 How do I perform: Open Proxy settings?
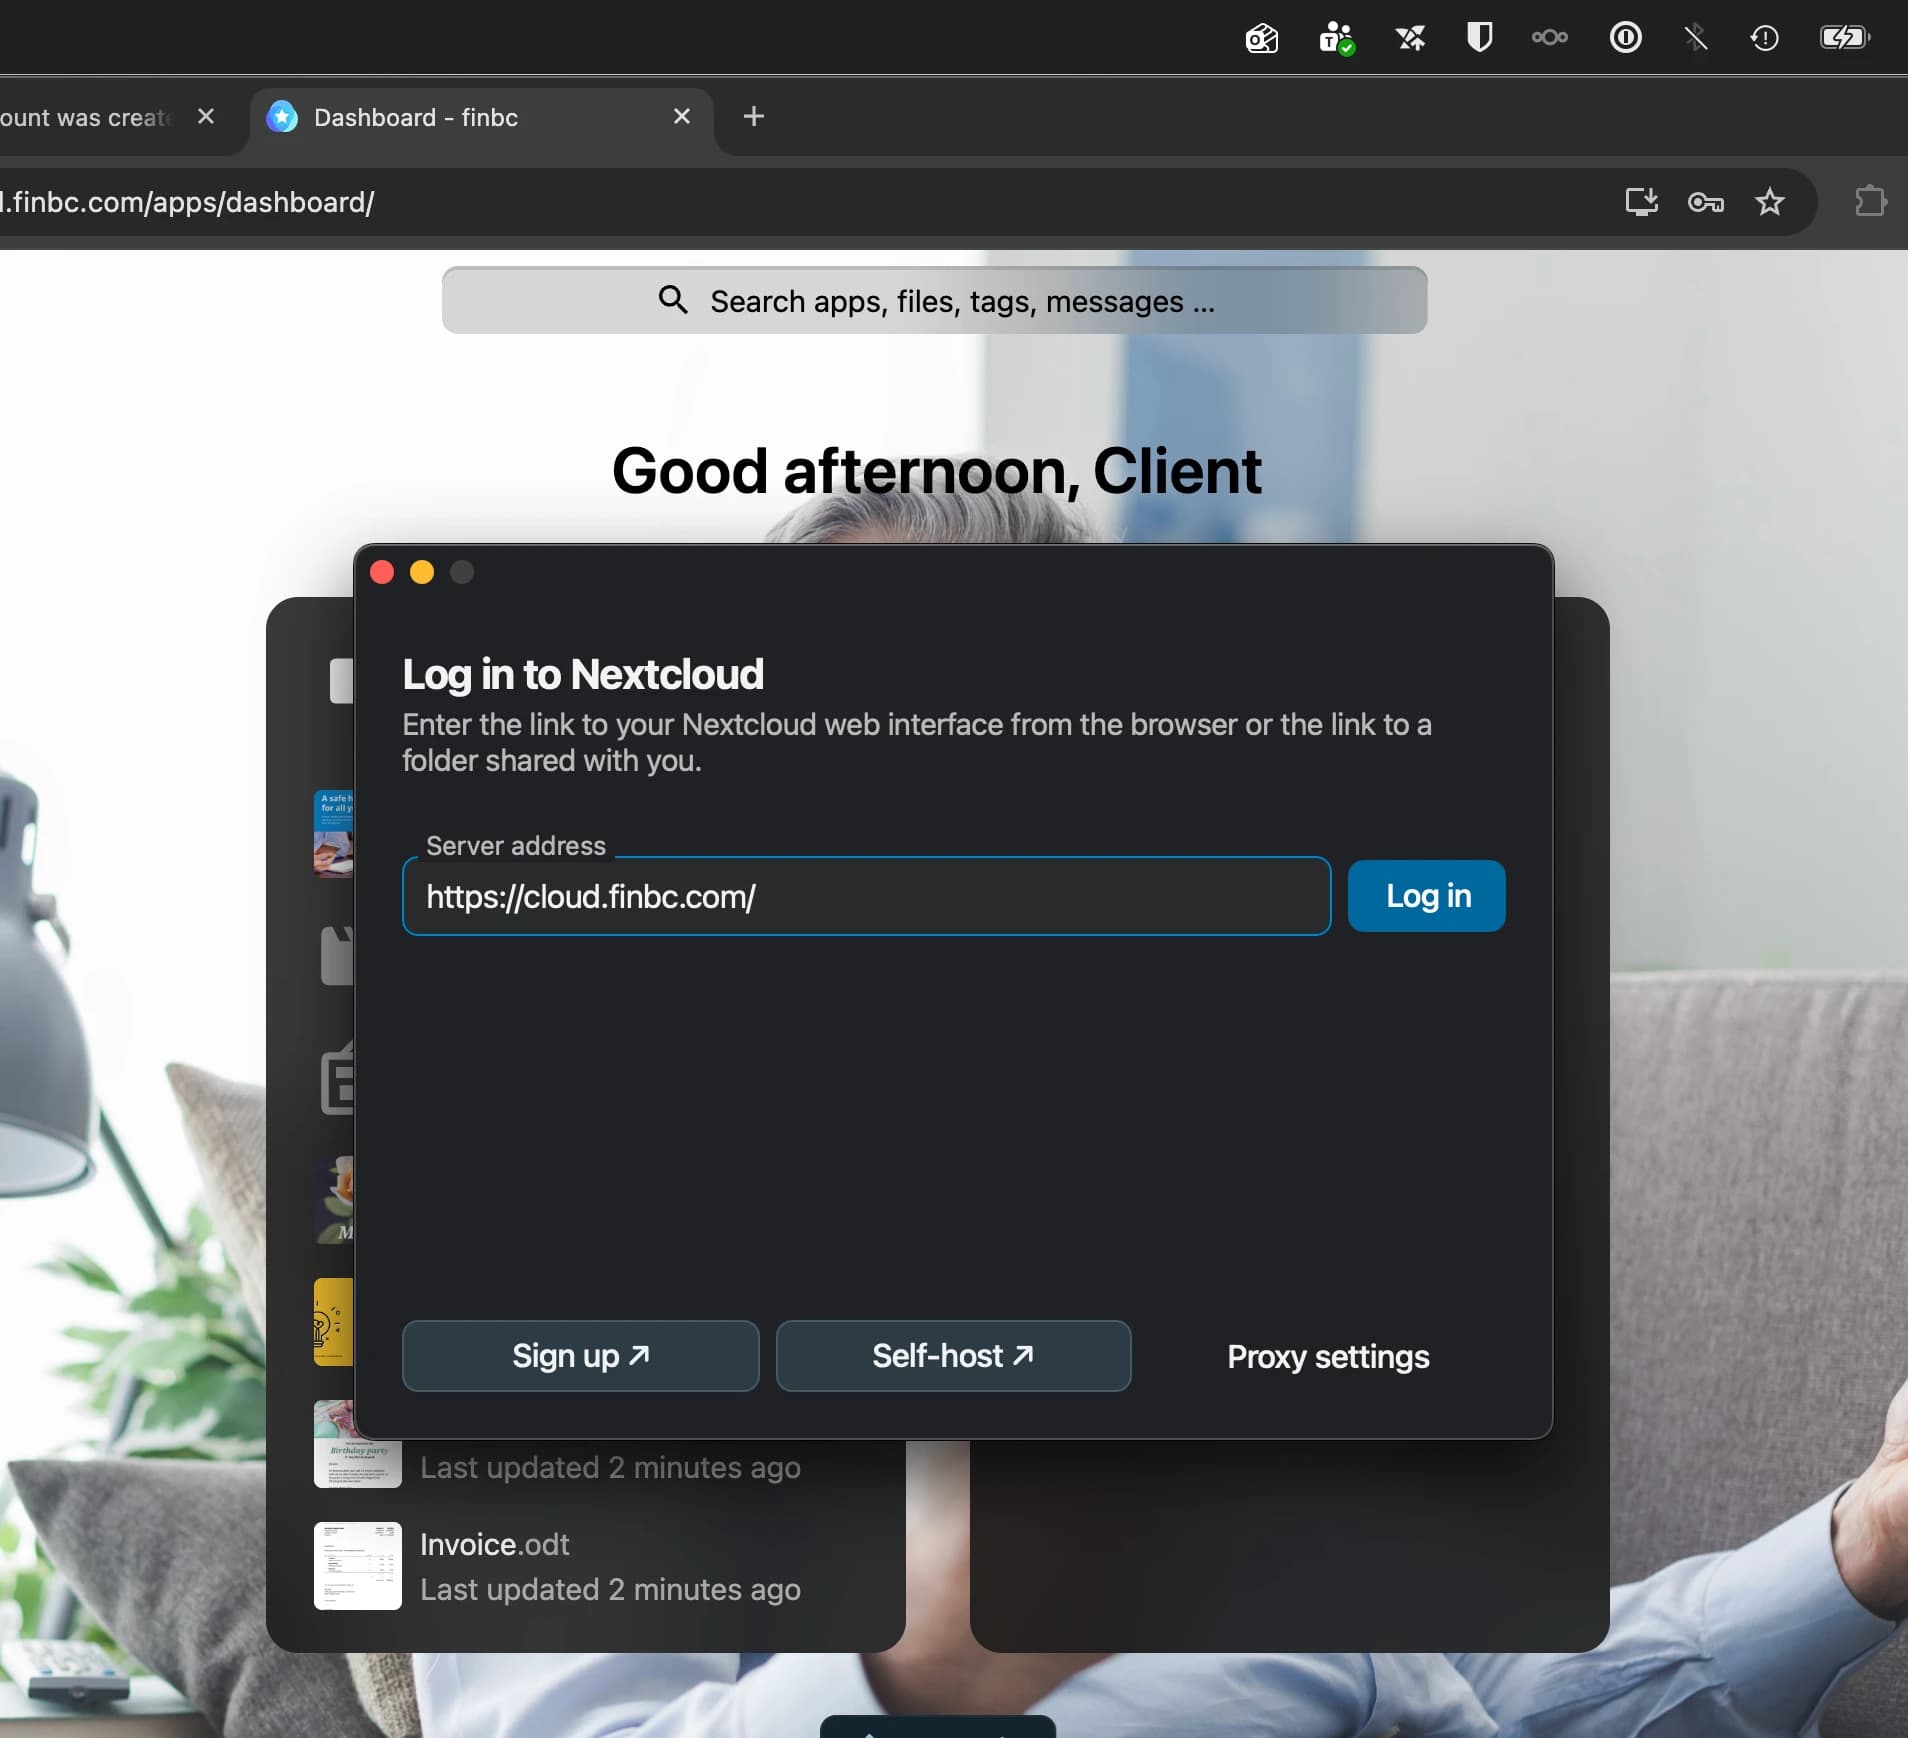click(x=1327, y=1357)
